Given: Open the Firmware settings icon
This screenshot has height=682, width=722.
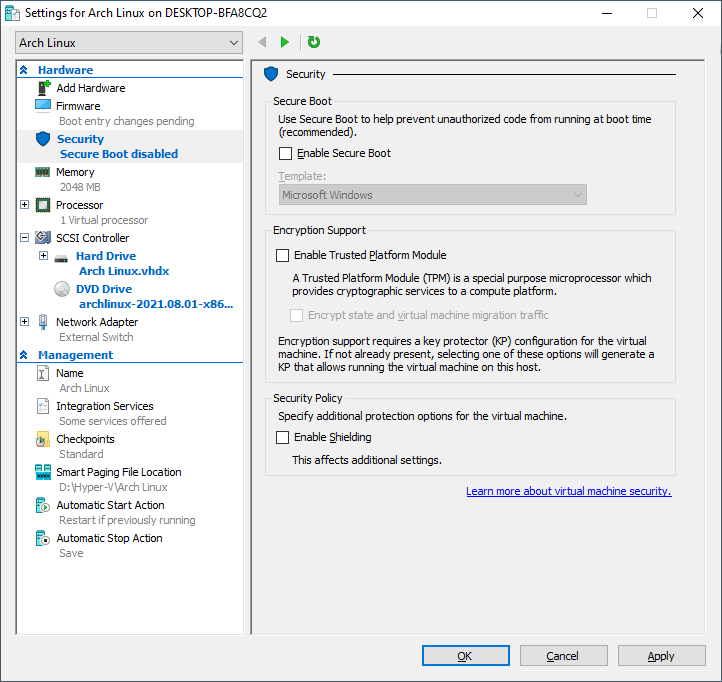Looking at the screenshot, I should (x=43, y=105).
